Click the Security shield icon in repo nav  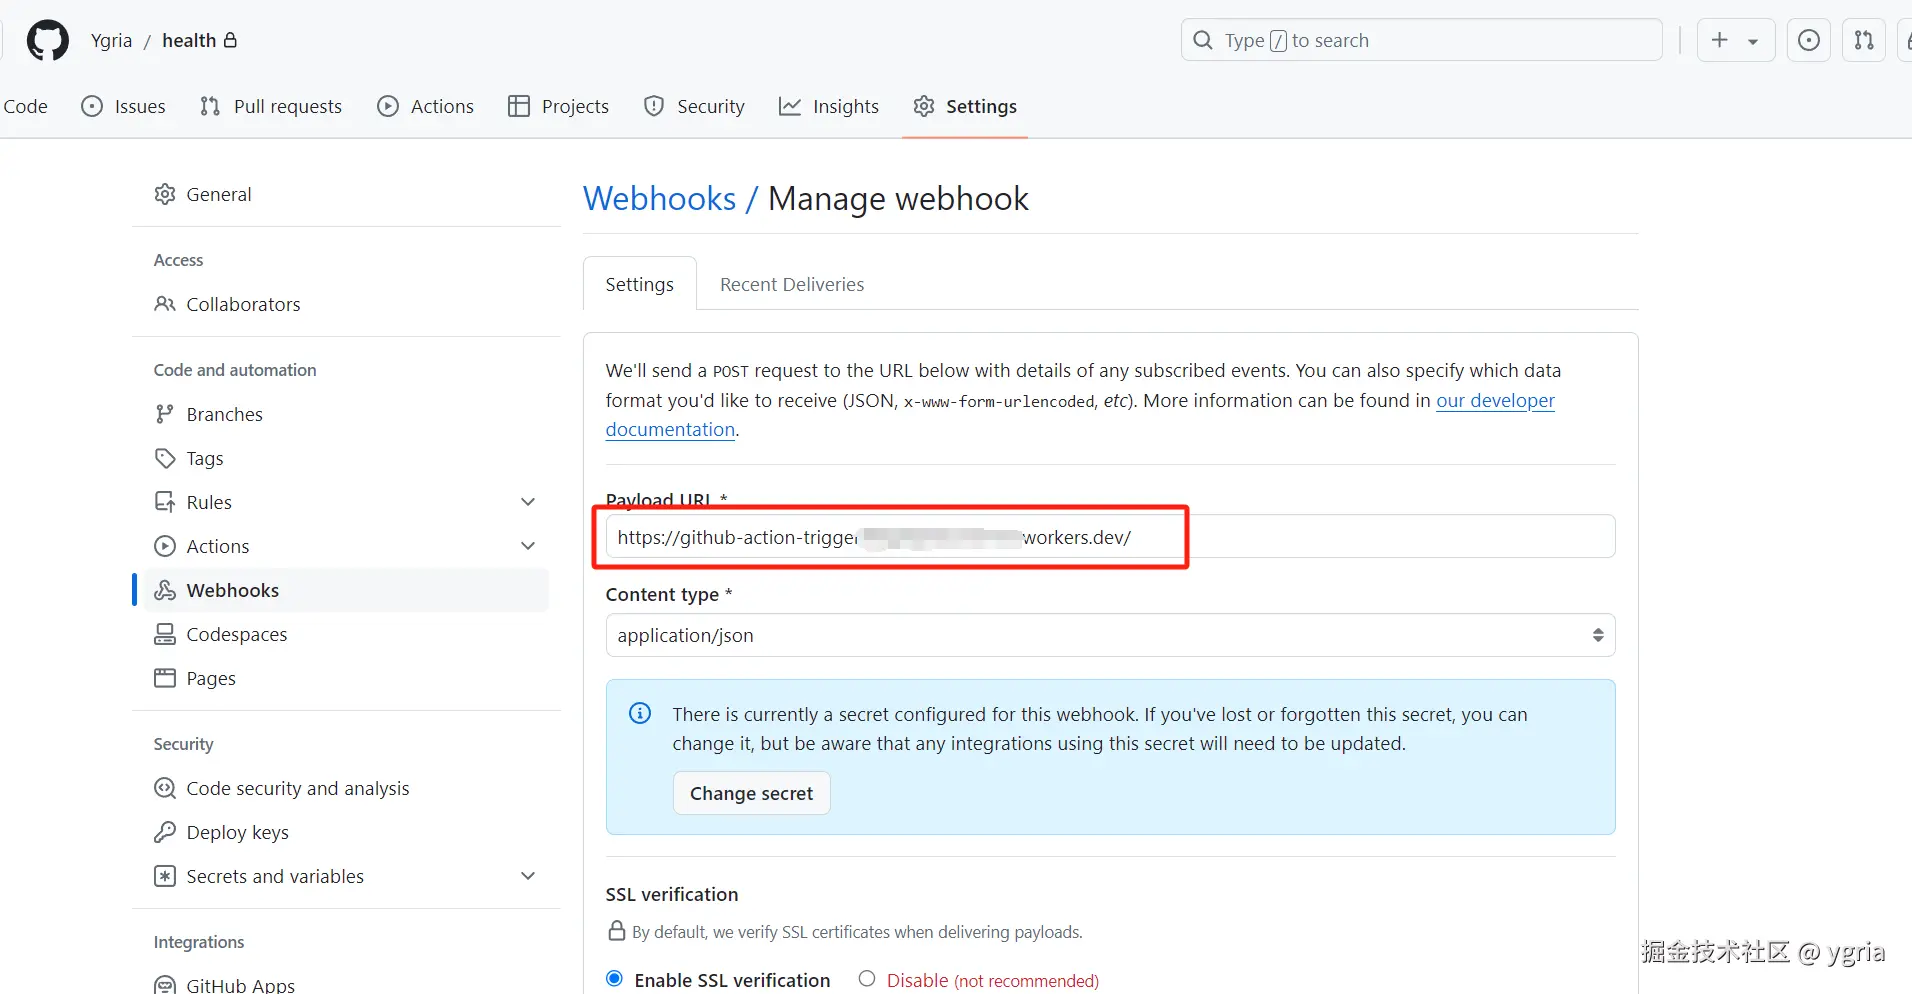[654, 106]
